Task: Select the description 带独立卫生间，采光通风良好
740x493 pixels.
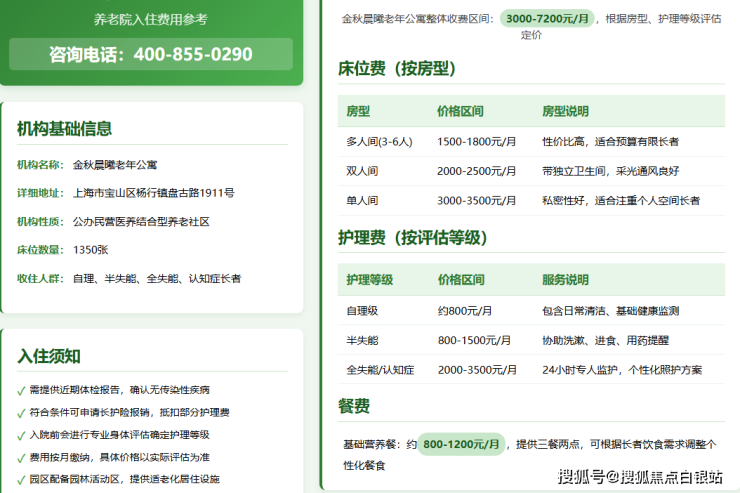Action: (611, 171)
